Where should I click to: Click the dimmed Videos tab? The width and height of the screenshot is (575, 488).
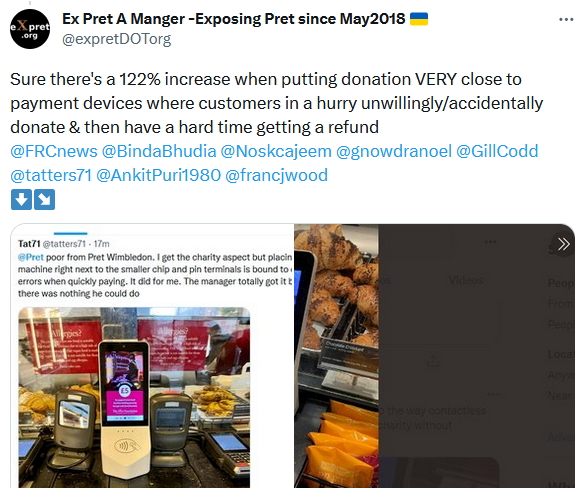(x=466, y=280)
